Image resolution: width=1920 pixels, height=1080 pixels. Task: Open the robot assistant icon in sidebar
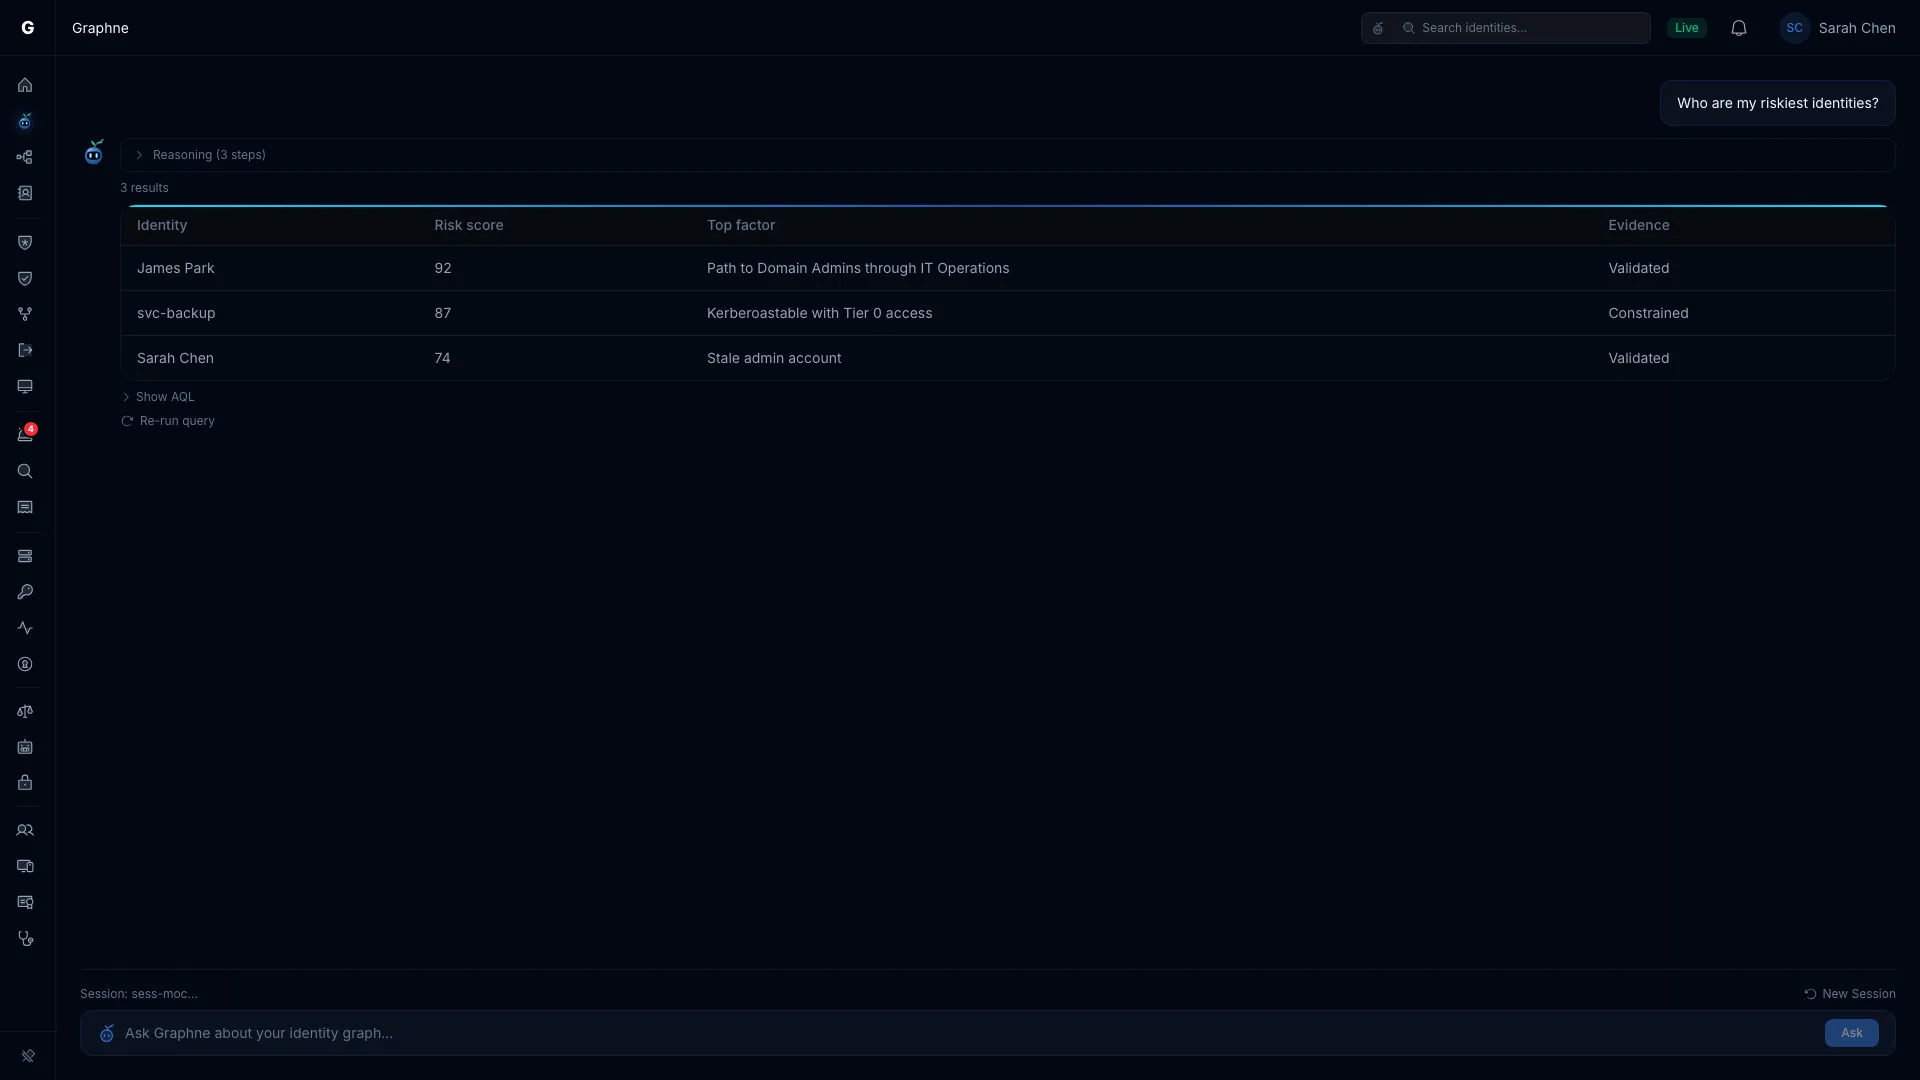(25, 121)
